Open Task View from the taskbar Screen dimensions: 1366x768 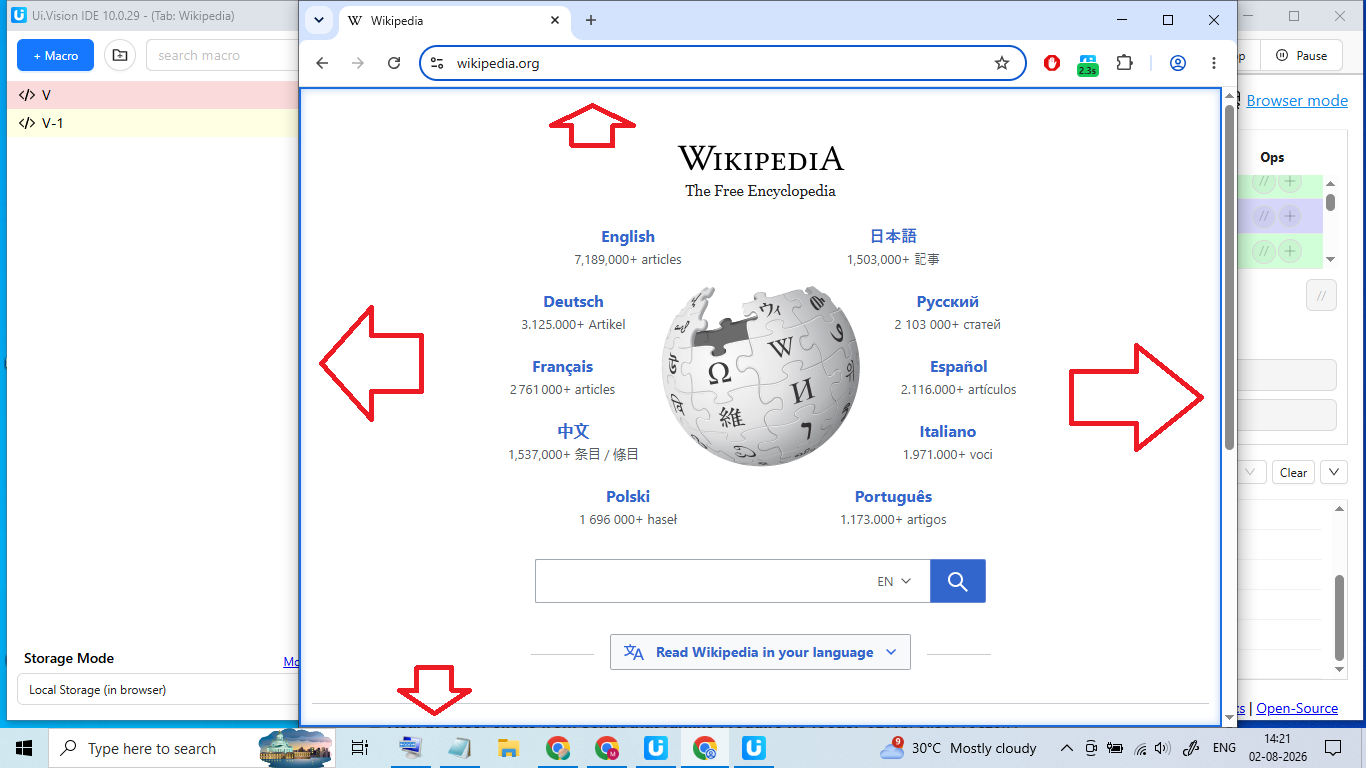tap(360, 748)
